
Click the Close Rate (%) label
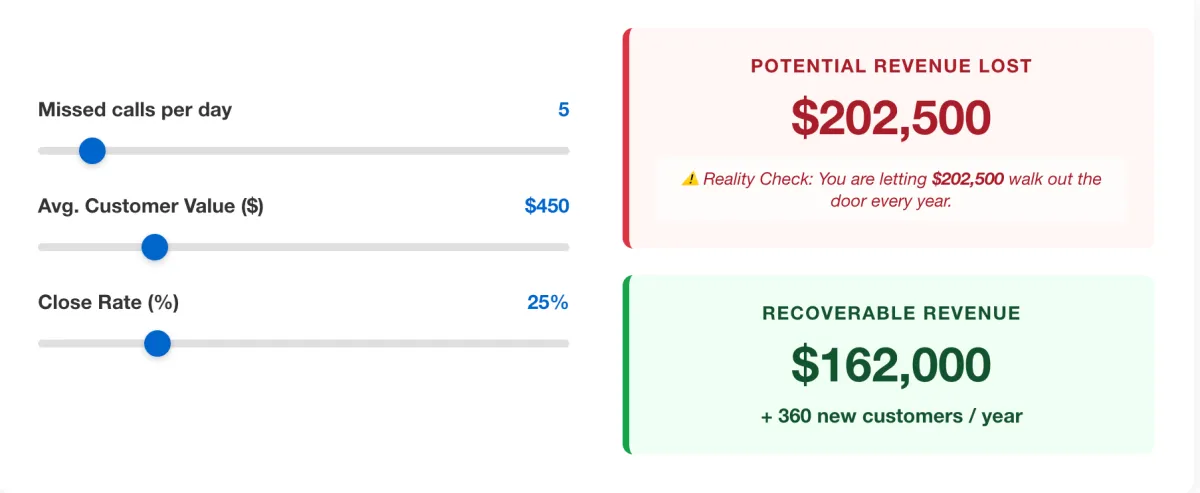pyautogui.click(x=108, y=302)
